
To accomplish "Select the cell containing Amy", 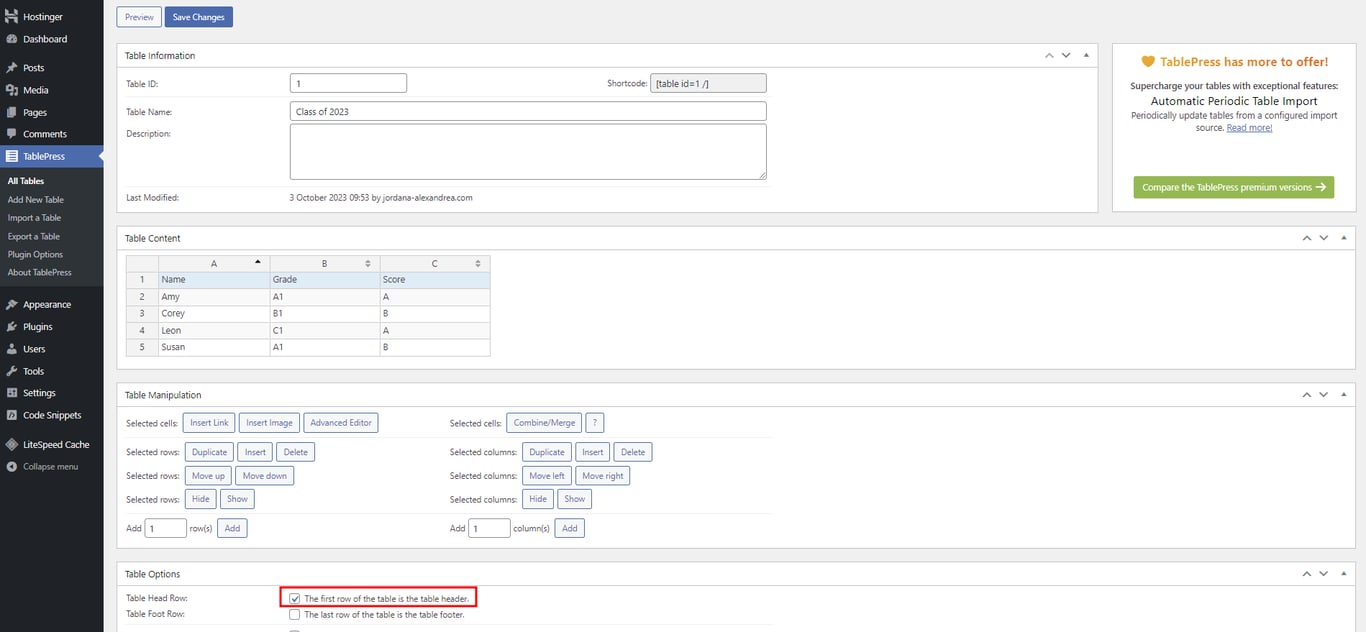I will tap(214, 297).
